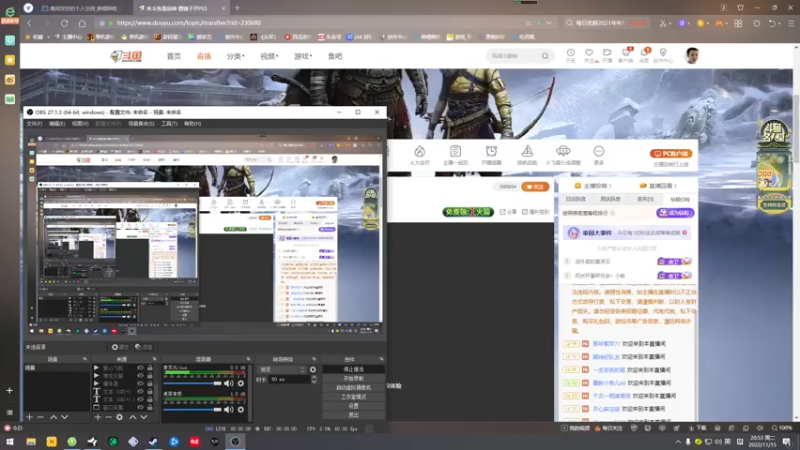Screen dimensions: 800x450
Task: Open OBS audio mixer first channel gear
Action: [x=241, y=383]
